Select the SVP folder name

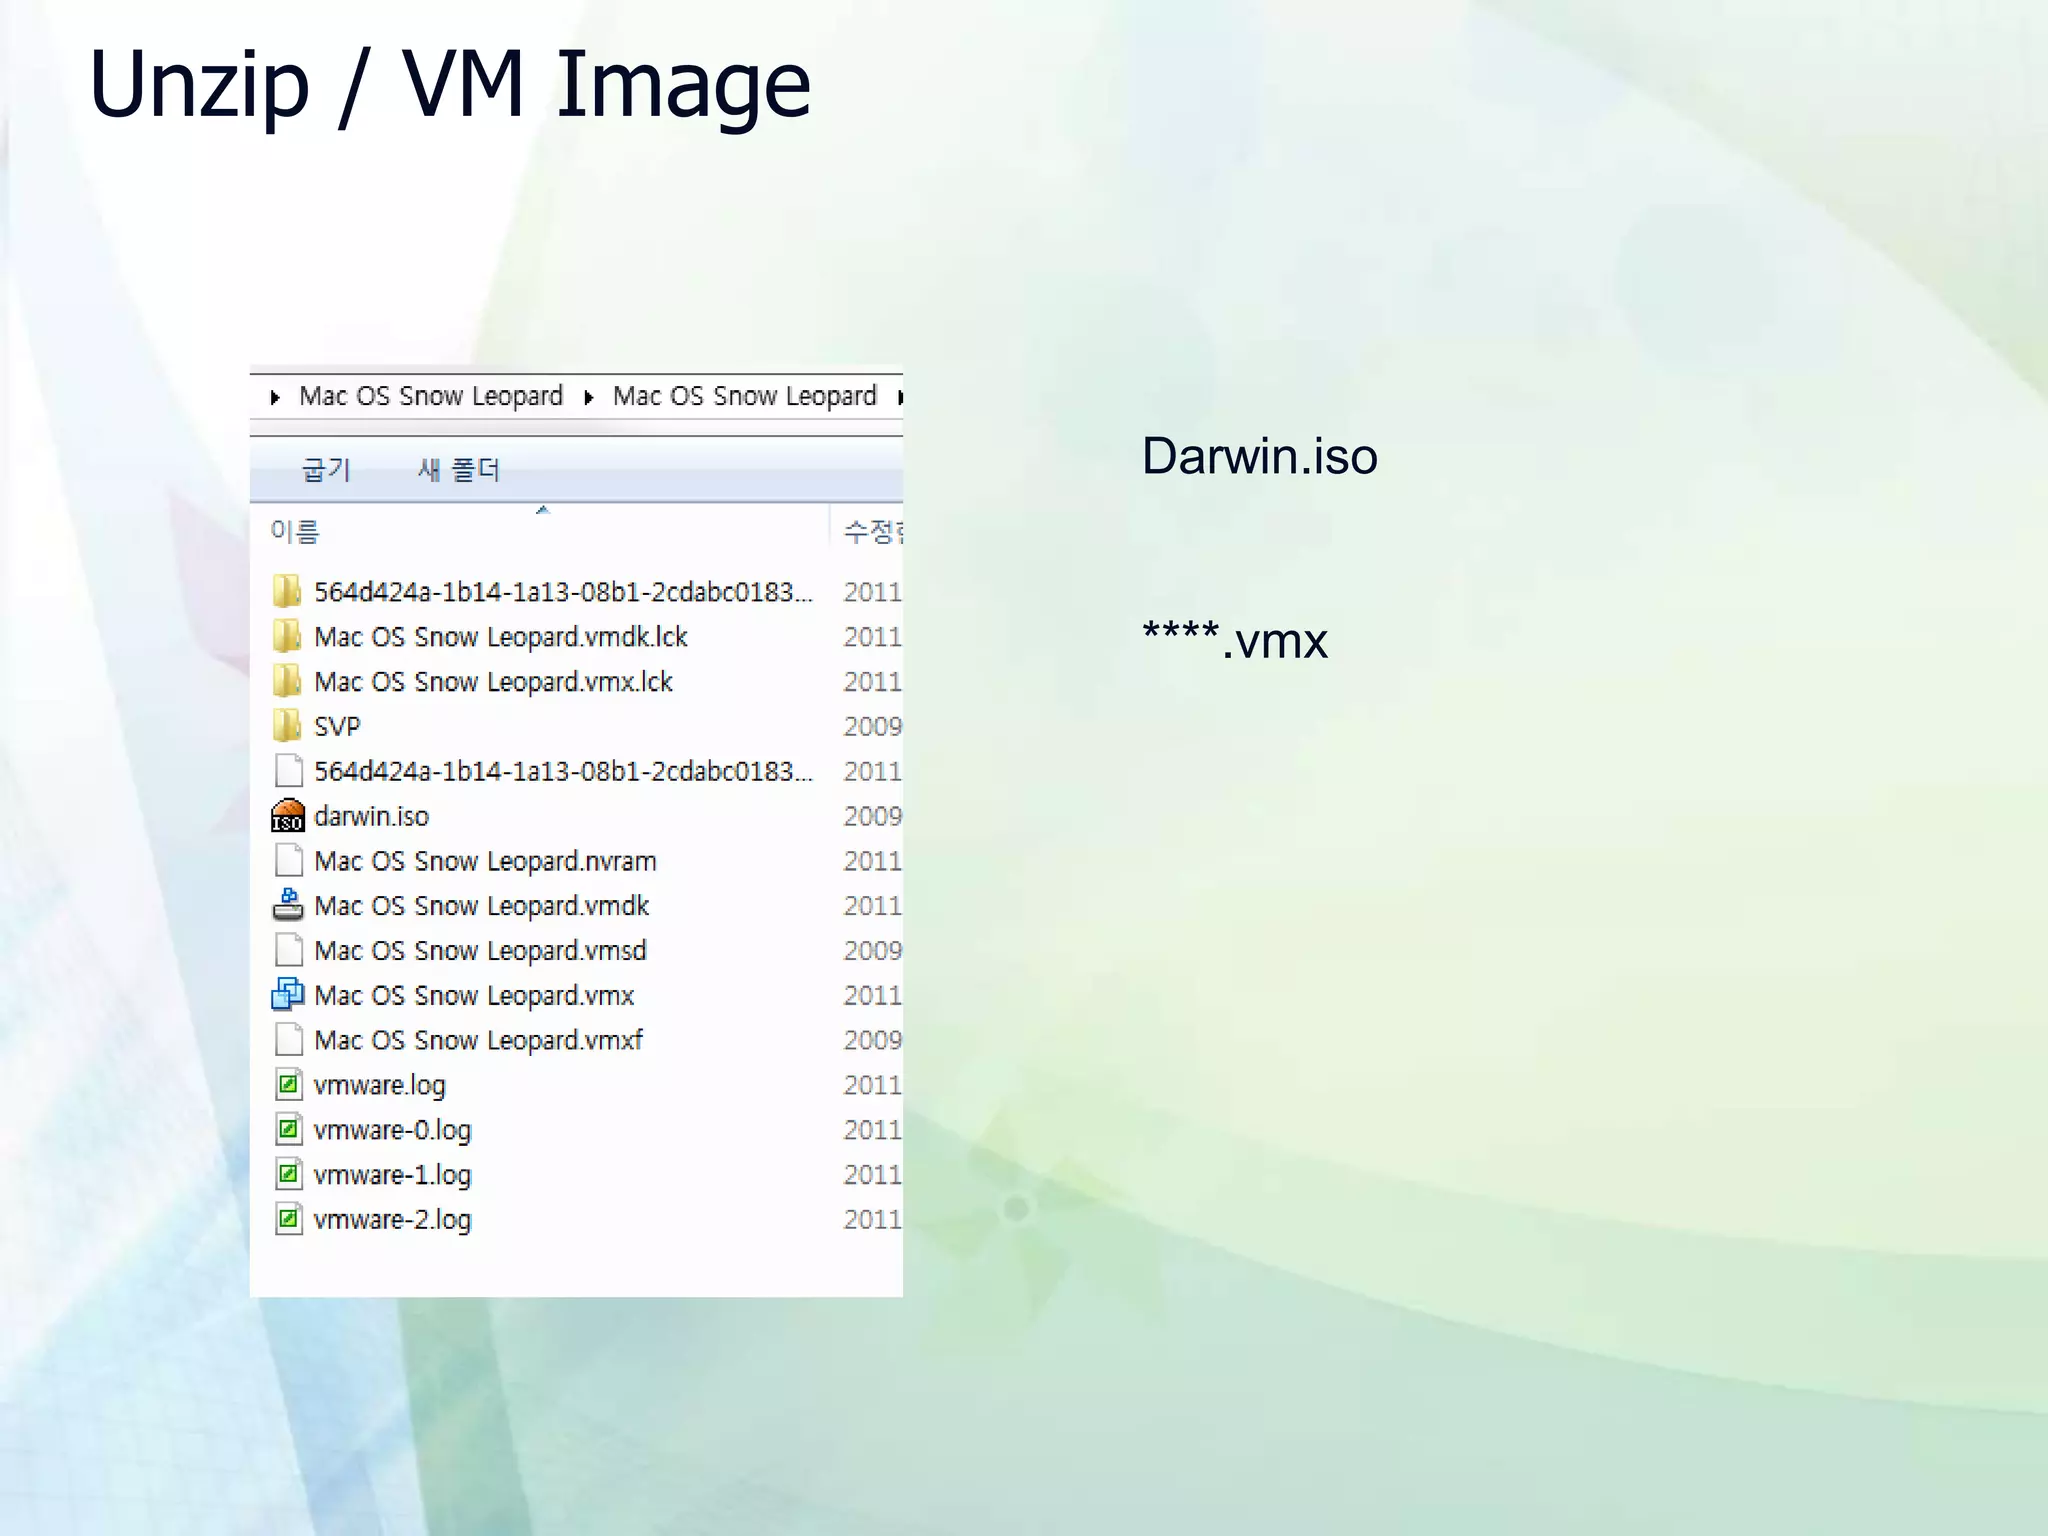[337, 727]
